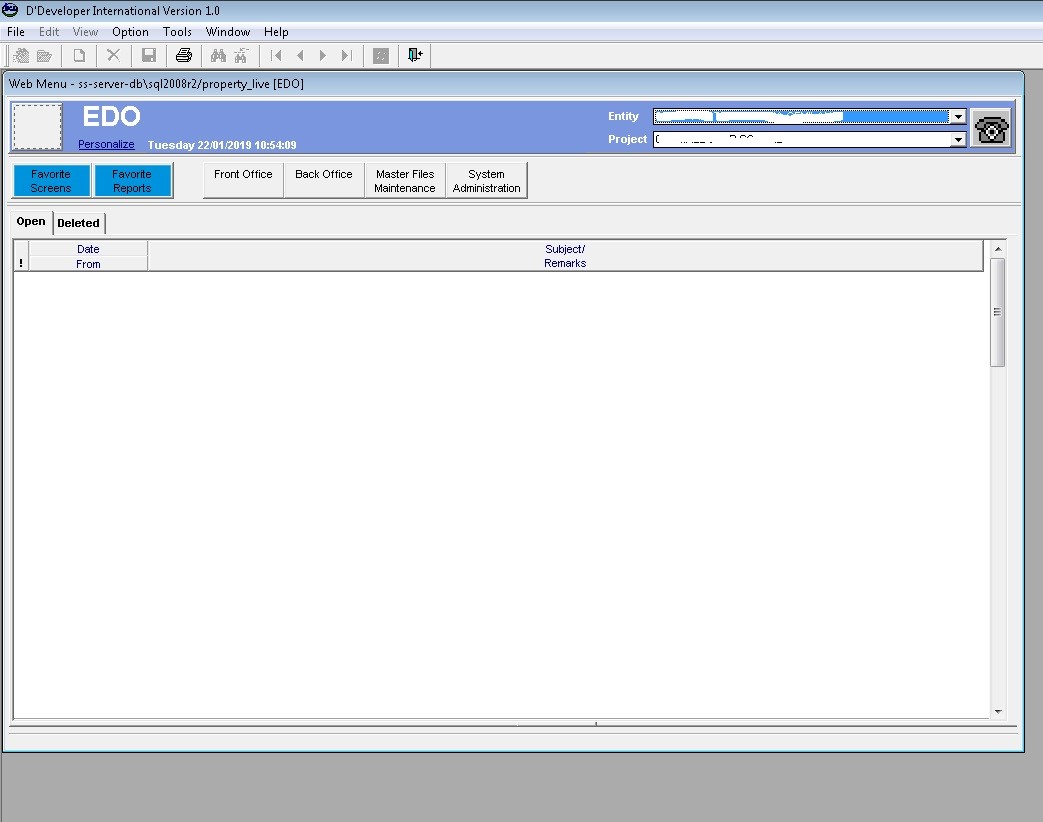The width and height of the screenshot is (1043, 822).
Task: Switch to the Deleted tab
Action: tap(78, 222)
